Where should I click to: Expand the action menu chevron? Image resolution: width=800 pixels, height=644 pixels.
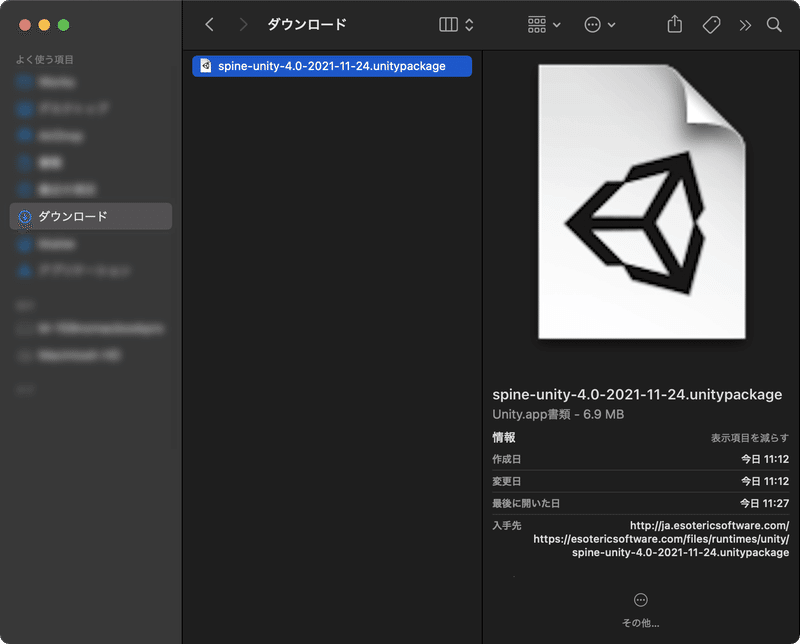[x=611, y=25]
